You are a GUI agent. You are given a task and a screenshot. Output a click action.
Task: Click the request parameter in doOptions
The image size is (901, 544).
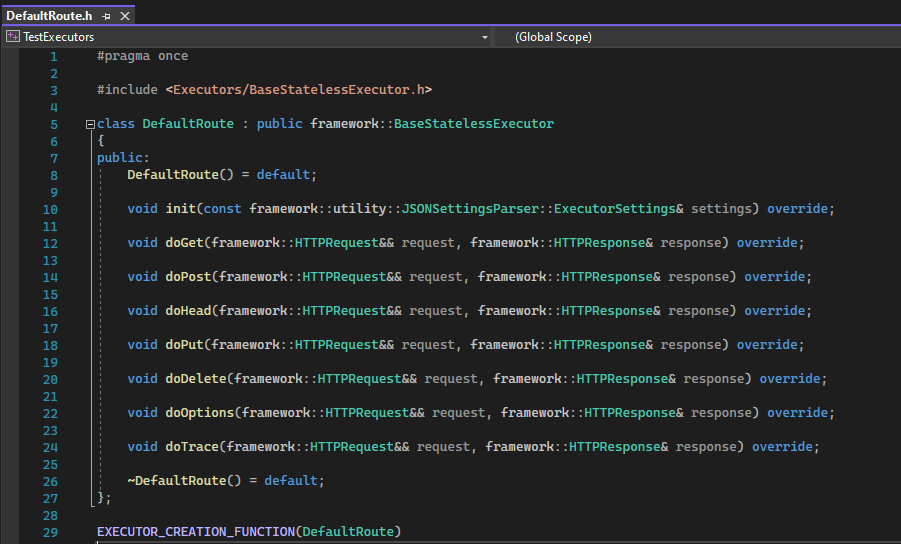(x=458, y=412)
